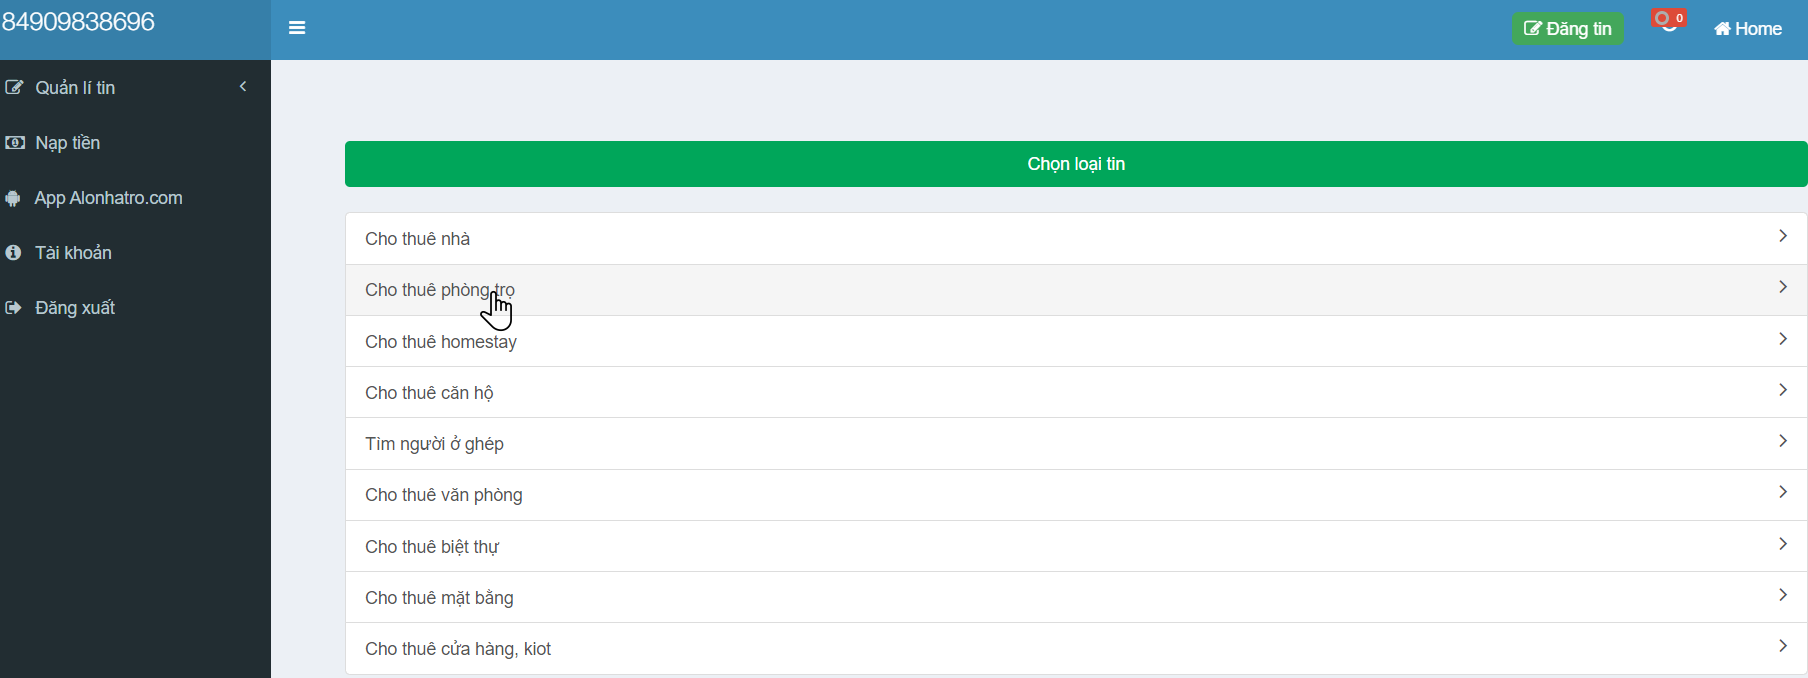Toggle the hamburger sidebar menu icon
Viewport: 1808px width, 678px height.
click(x=297, y=28)
